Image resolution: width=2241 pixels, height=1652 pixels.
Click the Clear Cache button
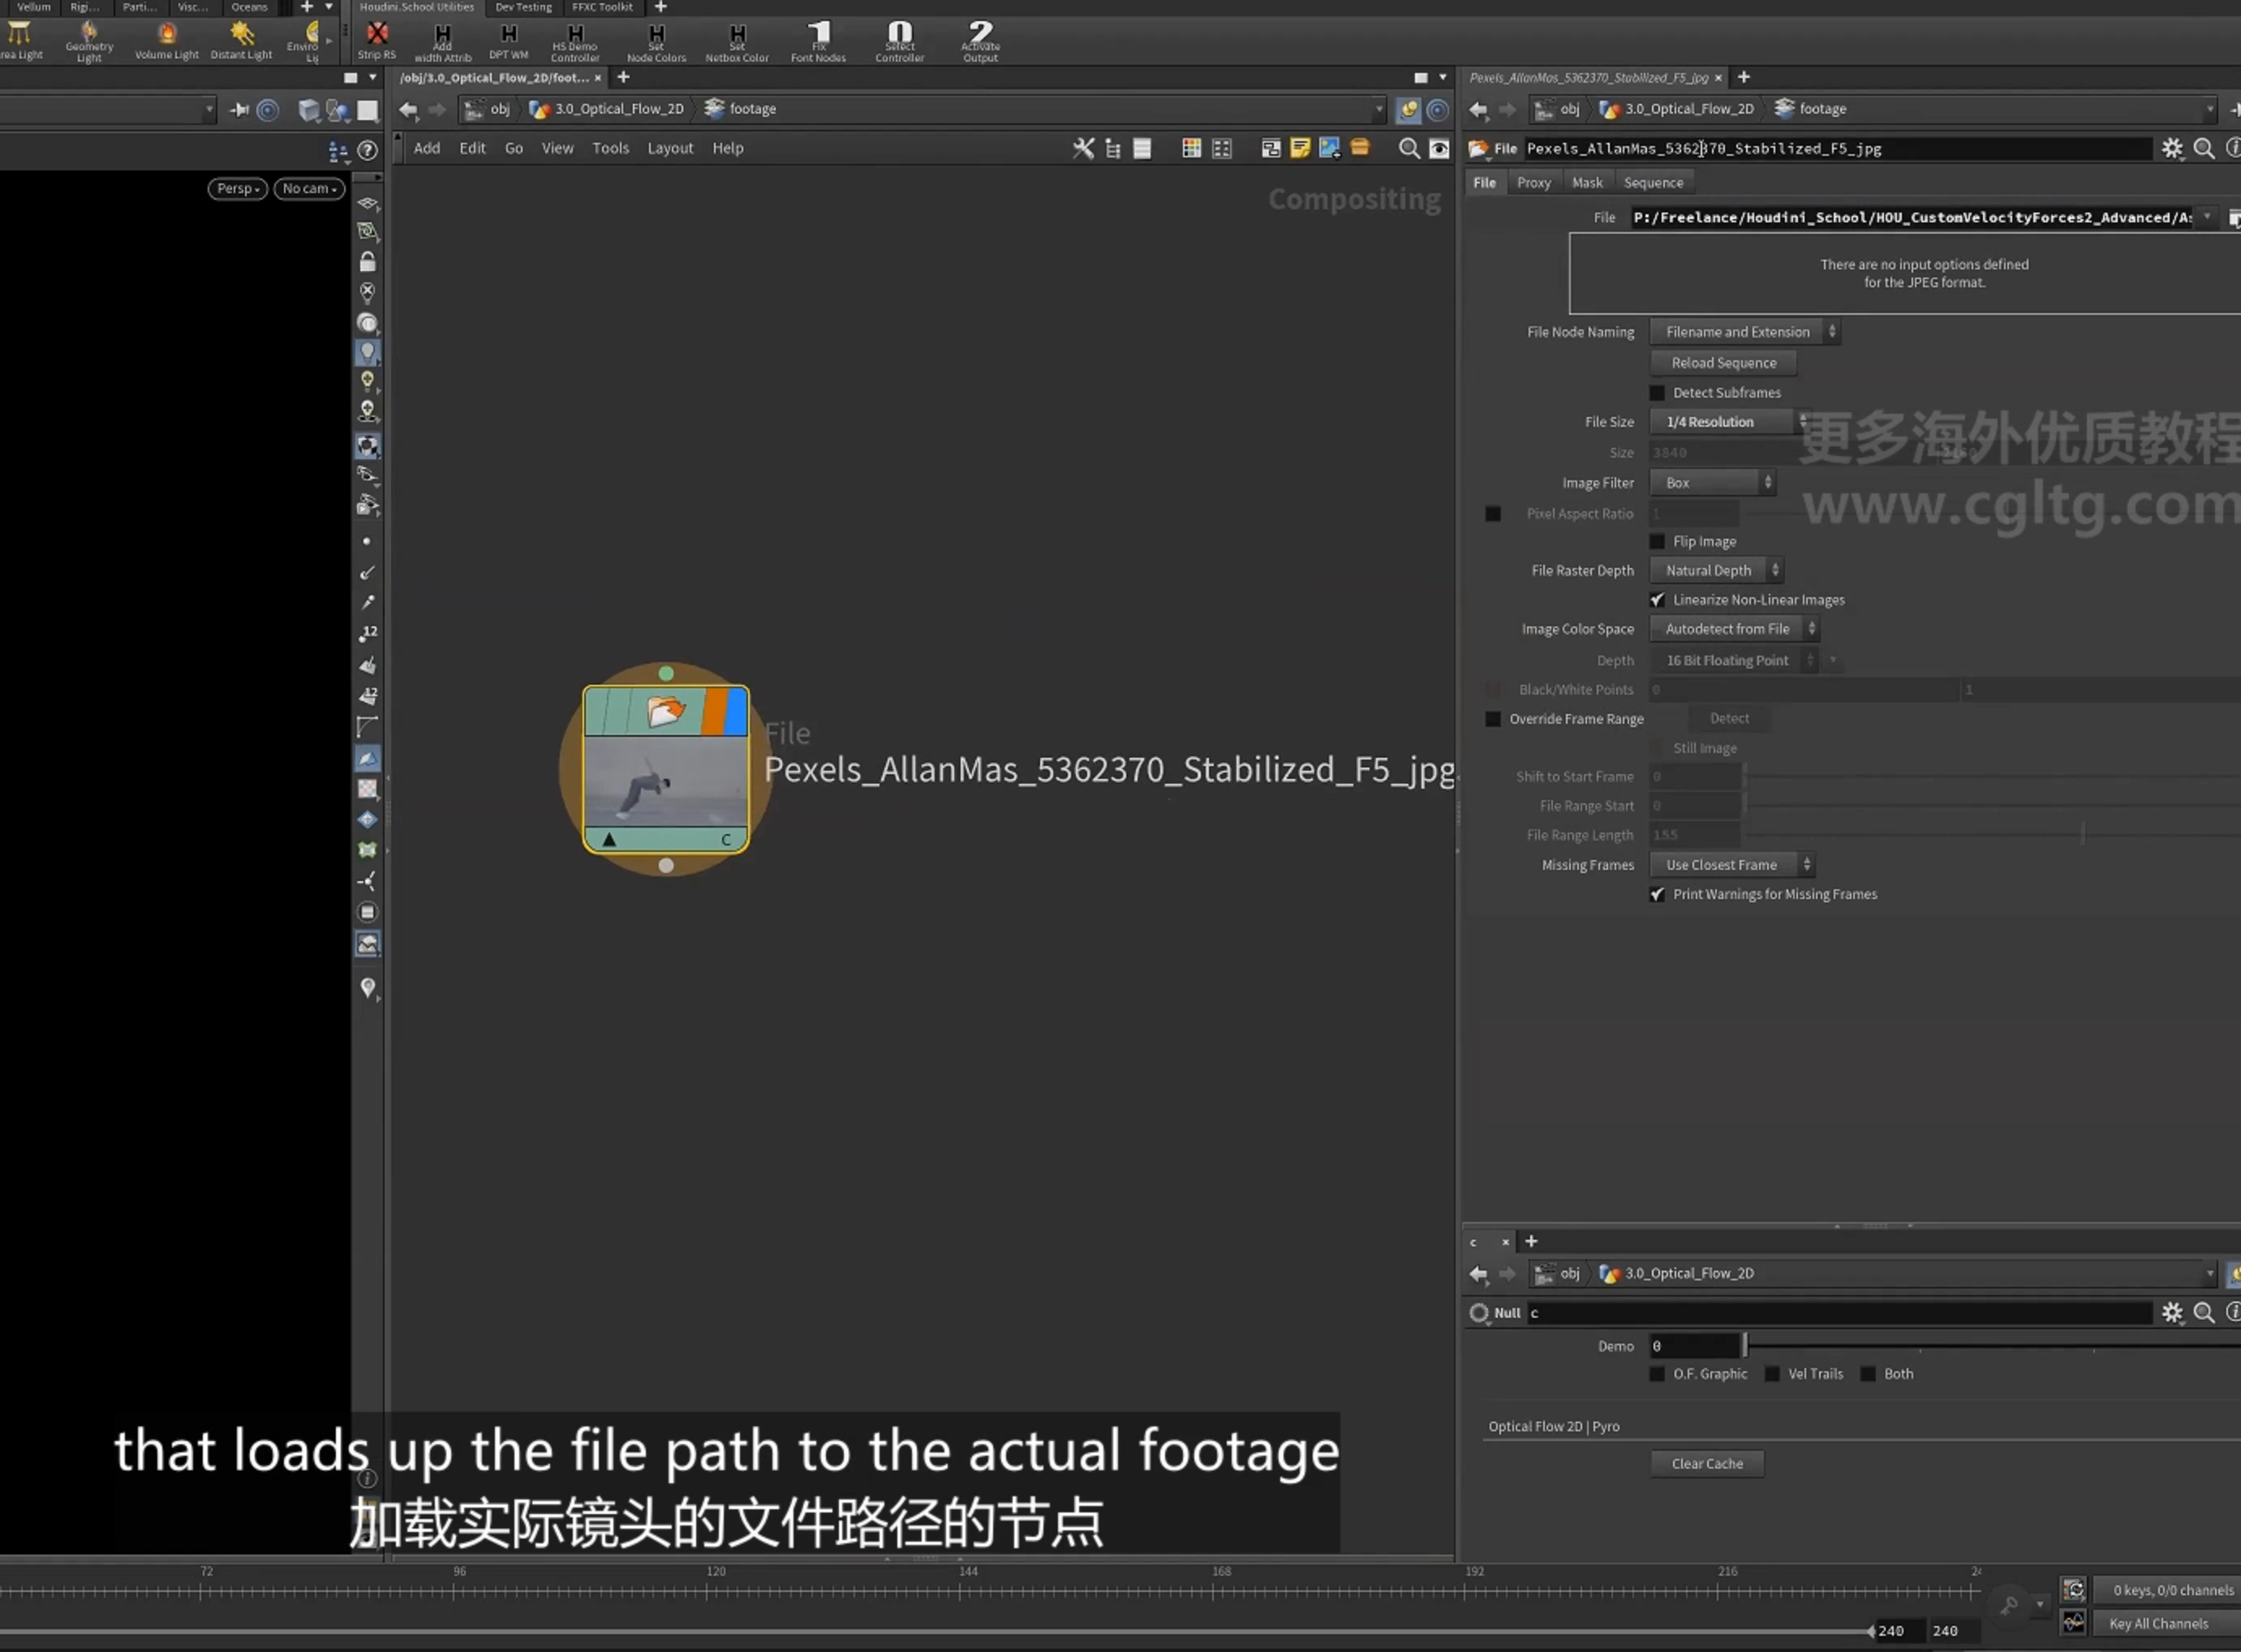[x=1707, y=1464]
